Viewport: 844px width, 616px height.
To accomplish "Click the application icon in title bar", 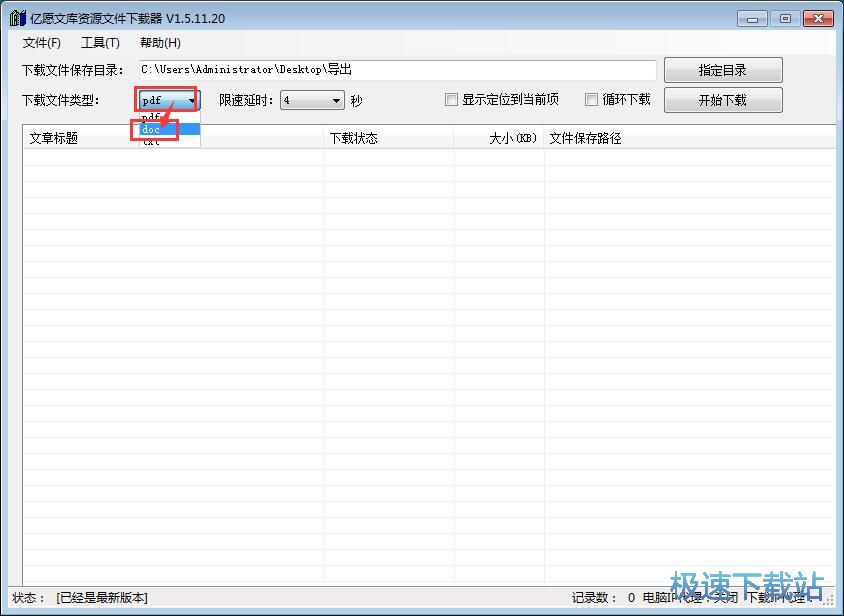I will pos(17,18).
